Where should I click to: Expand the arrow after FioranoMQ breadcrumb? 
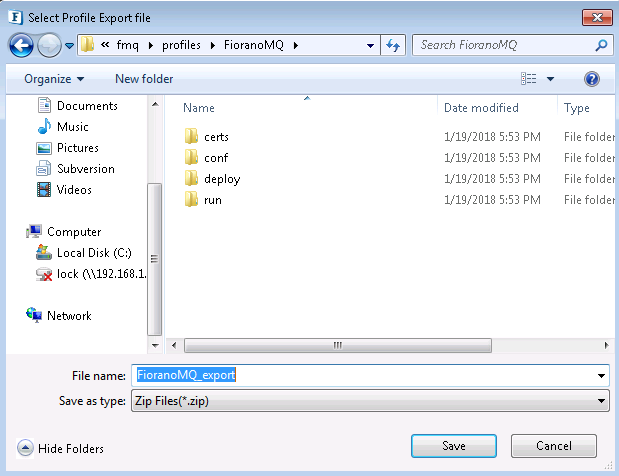point(296,45)
